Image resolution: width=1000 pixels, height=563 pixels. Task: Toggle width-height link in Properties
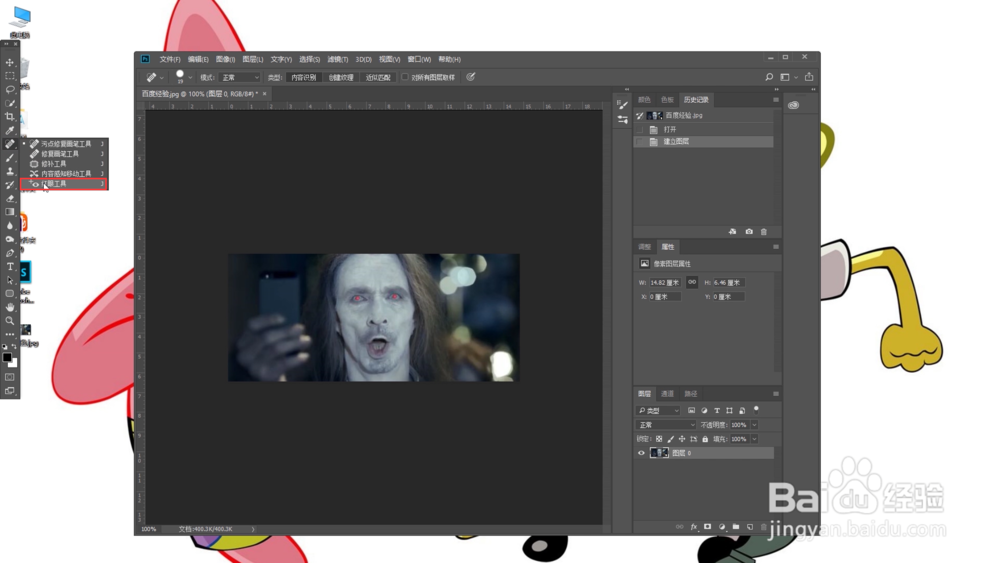(x=692, y=282)
